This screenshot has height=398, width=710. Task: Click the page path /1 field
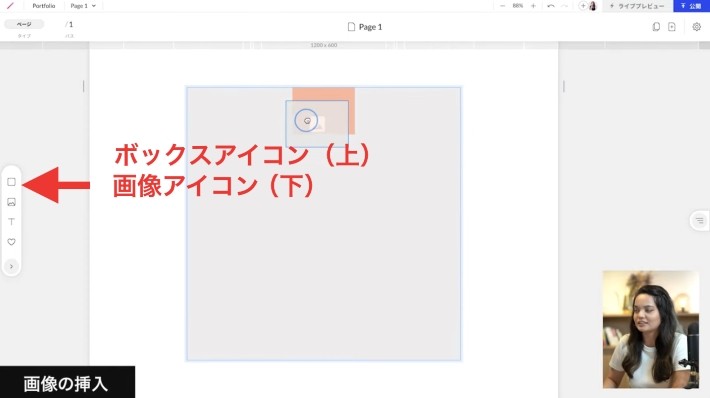69,24
